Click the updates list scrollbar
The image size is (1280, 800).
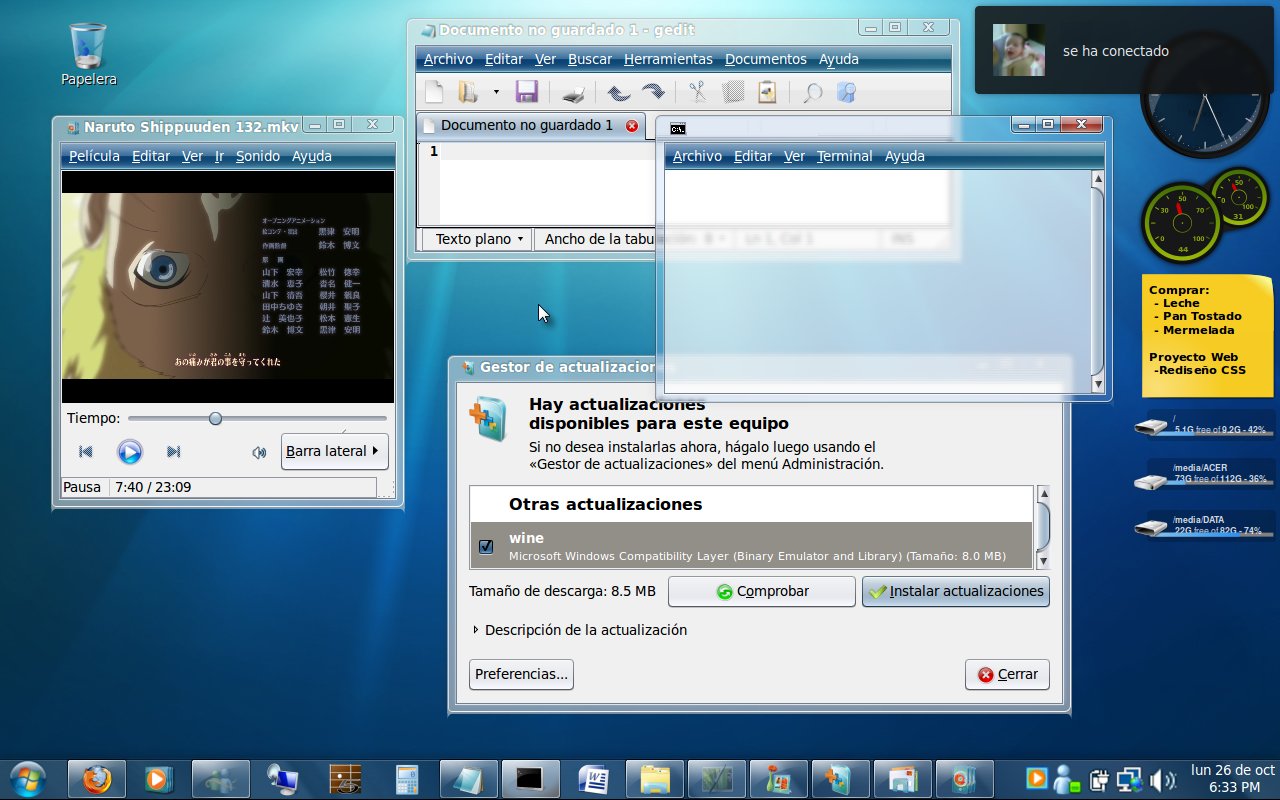(1043, 526)
